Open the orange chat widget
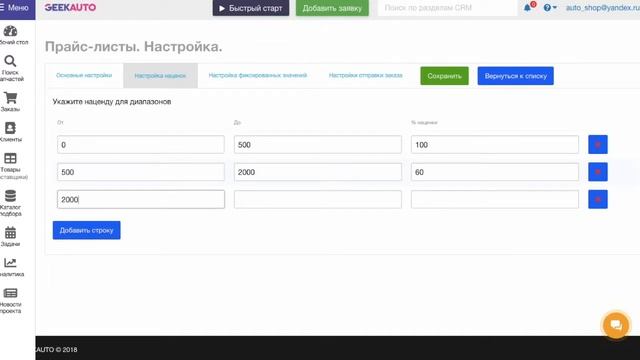 pyautogui.click(x=616, y=325)
